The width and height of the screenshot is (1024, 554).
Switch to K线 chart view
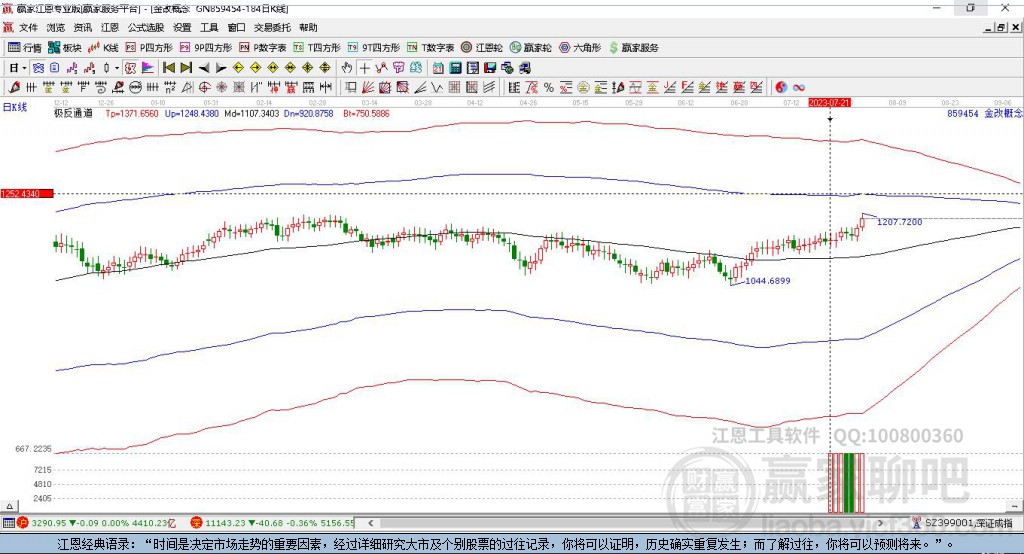click(x=103, y=48)
